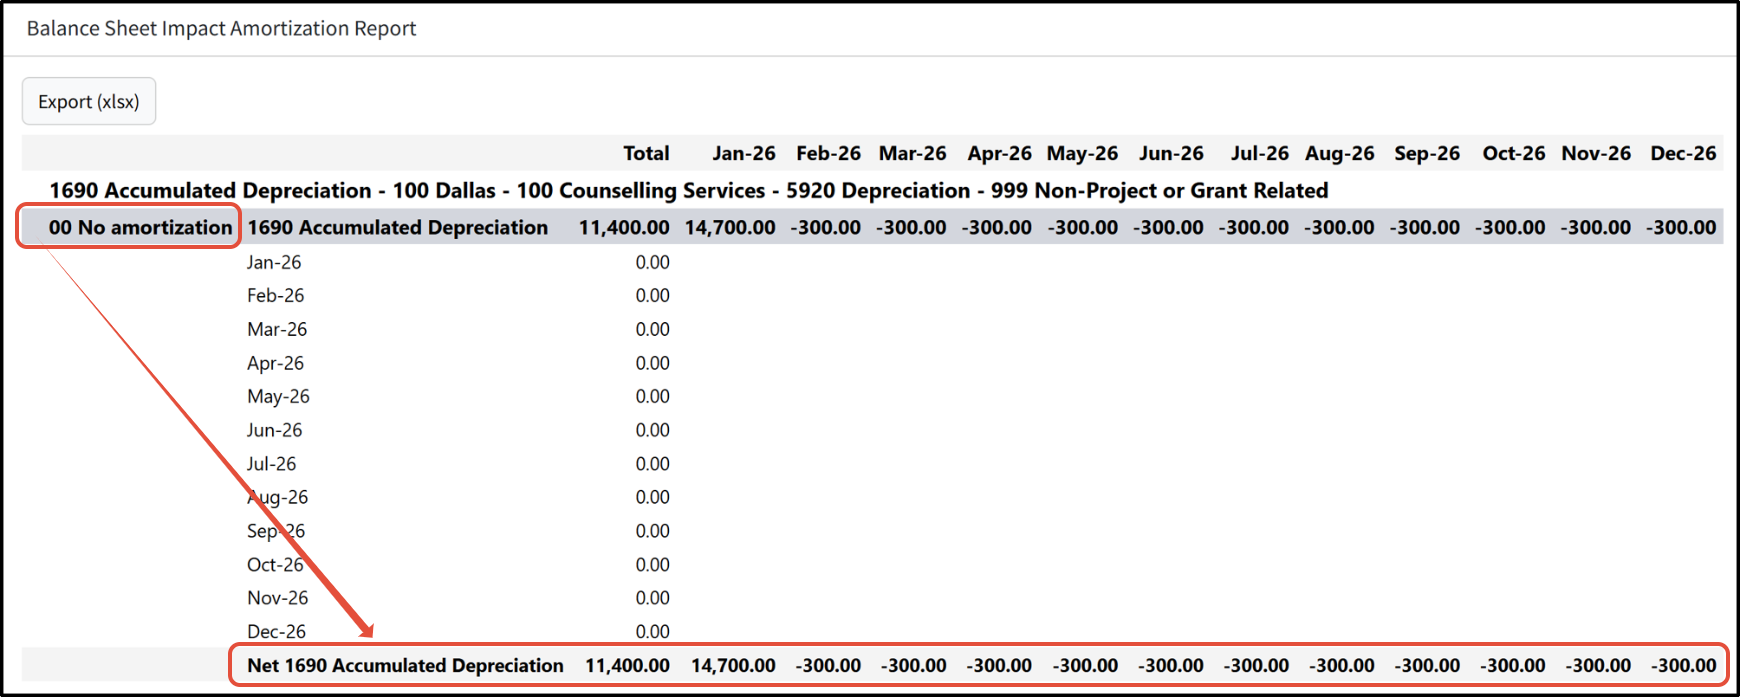The image size is (1740, 697).
Task: Click the Apr-26 row label in the list
Action: click(275, 363)
